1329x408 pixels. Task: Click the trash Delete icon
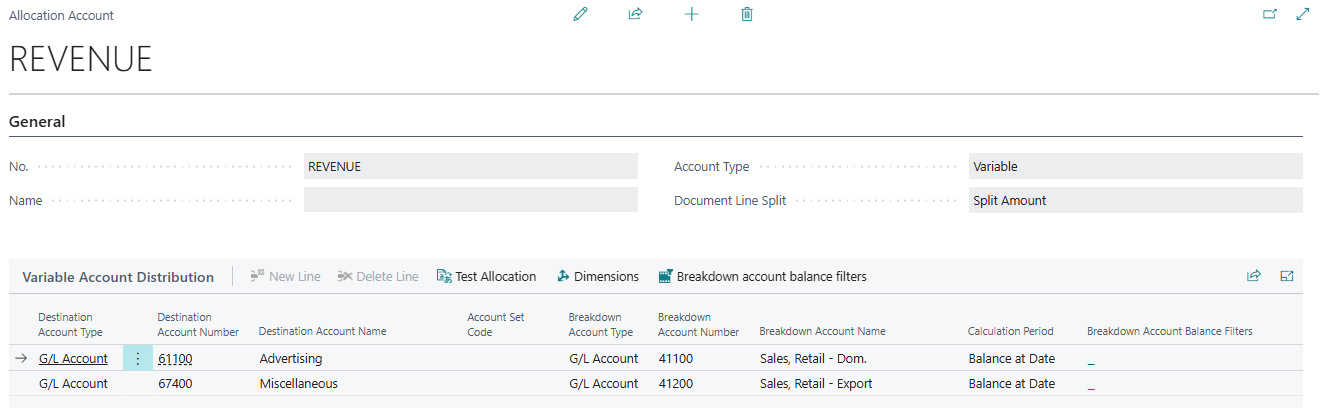(747, 15)
